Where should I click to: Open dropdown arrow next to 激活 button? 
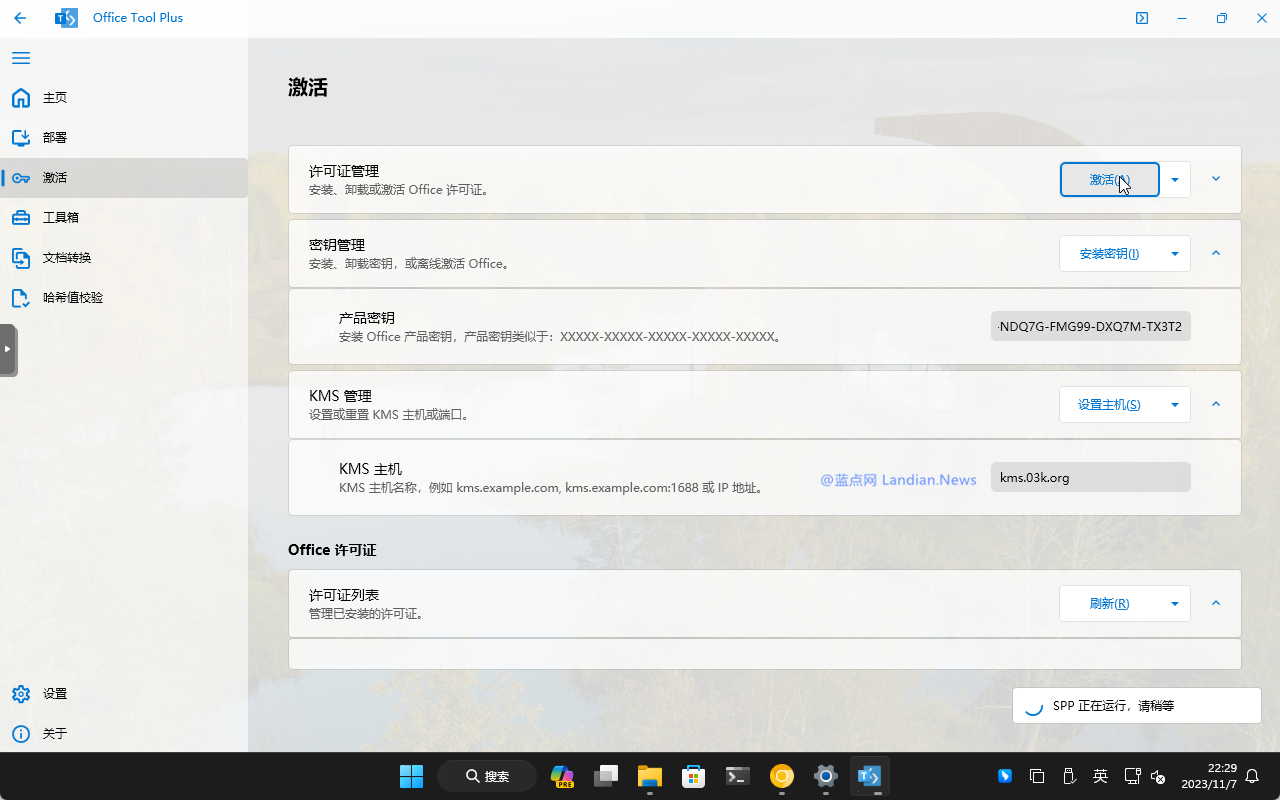tap(1175, 180)
